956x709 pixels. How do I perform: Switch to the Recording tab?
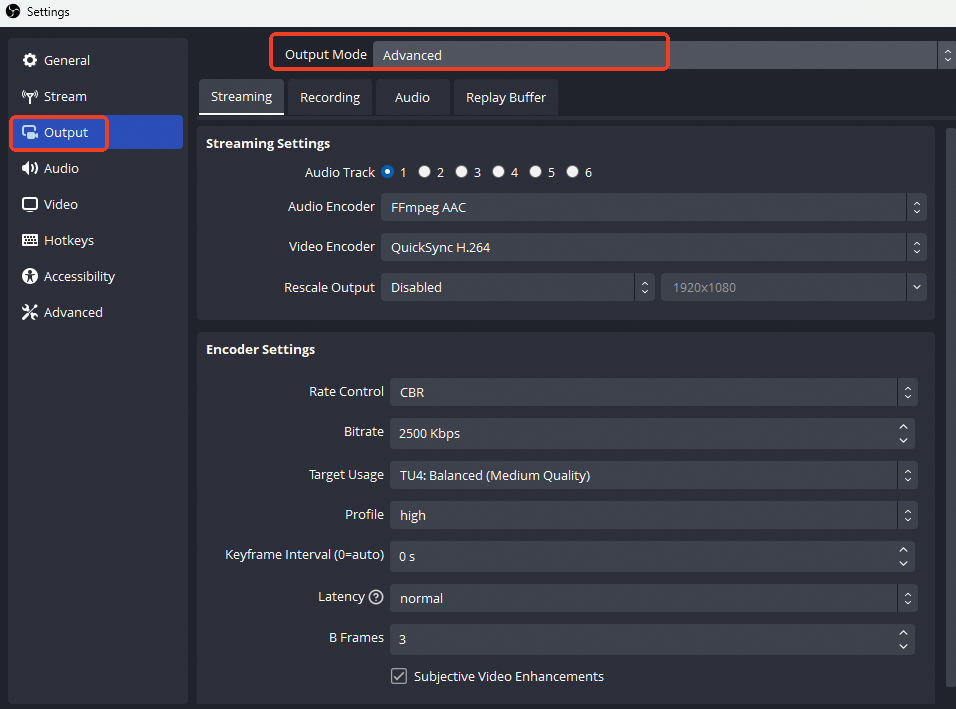click(330, 98)
